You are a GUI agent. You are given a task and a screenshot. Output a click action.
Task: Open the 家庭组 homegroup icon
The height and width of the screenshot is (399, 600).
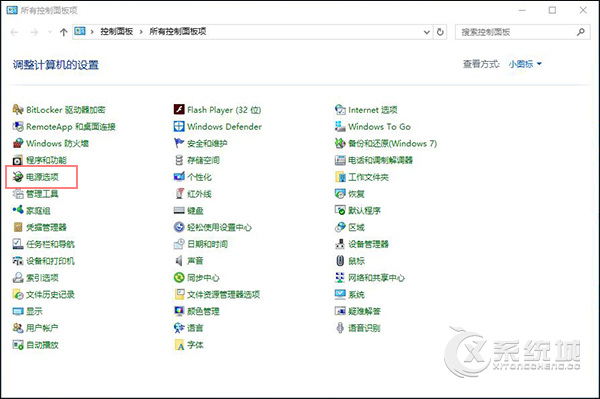[18, 210]
